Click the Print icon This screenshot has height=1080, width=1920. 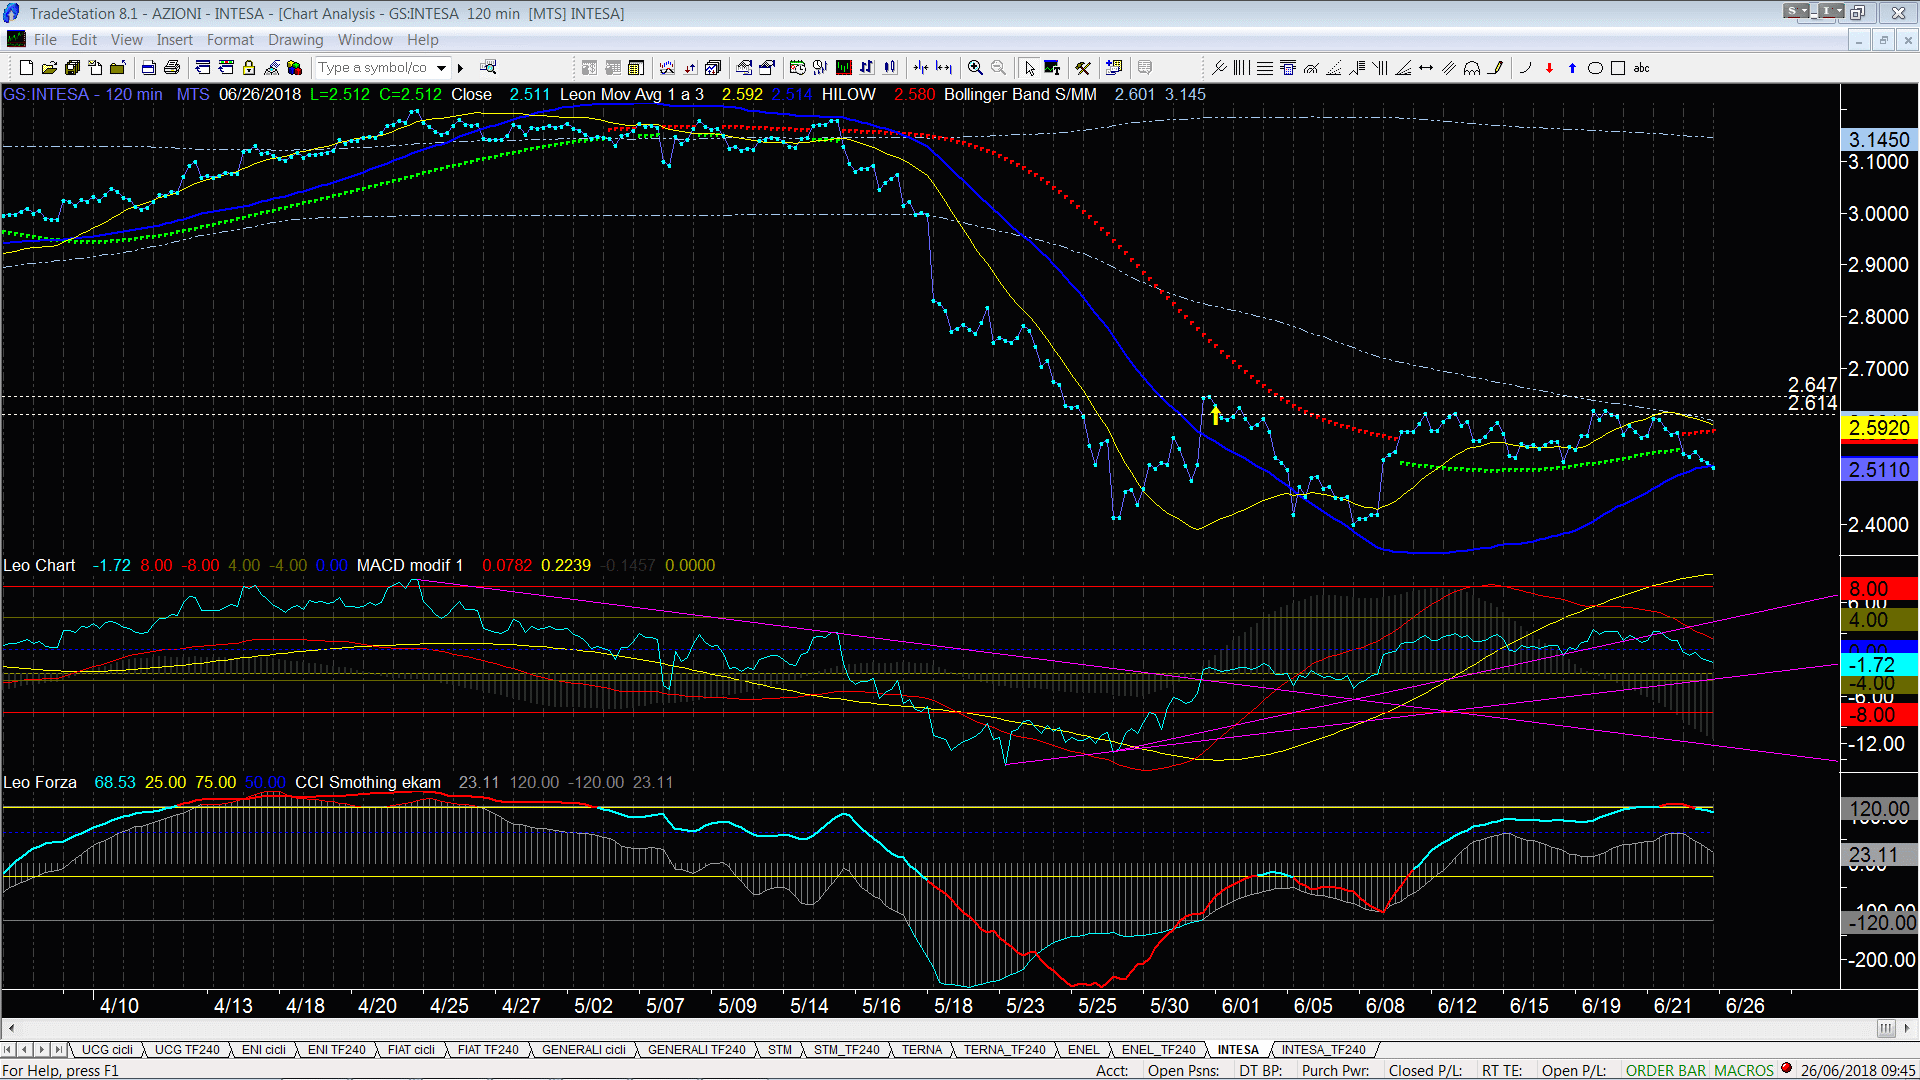coord(172,68)
